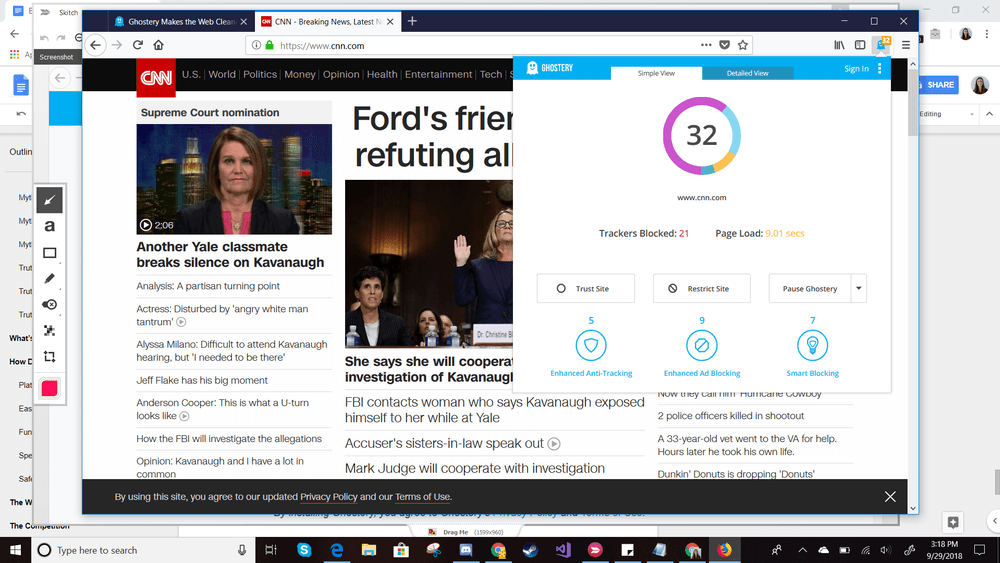Image resolution: width=1000 pixels, height=563 pixels.
Task: Click the Trust Site button
Action: [585, 289]
